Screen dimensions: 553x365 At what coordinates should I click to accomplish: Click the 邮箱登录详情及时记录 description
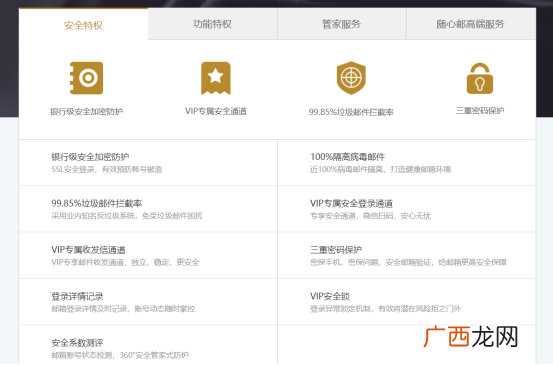click(x=123, y=309)
